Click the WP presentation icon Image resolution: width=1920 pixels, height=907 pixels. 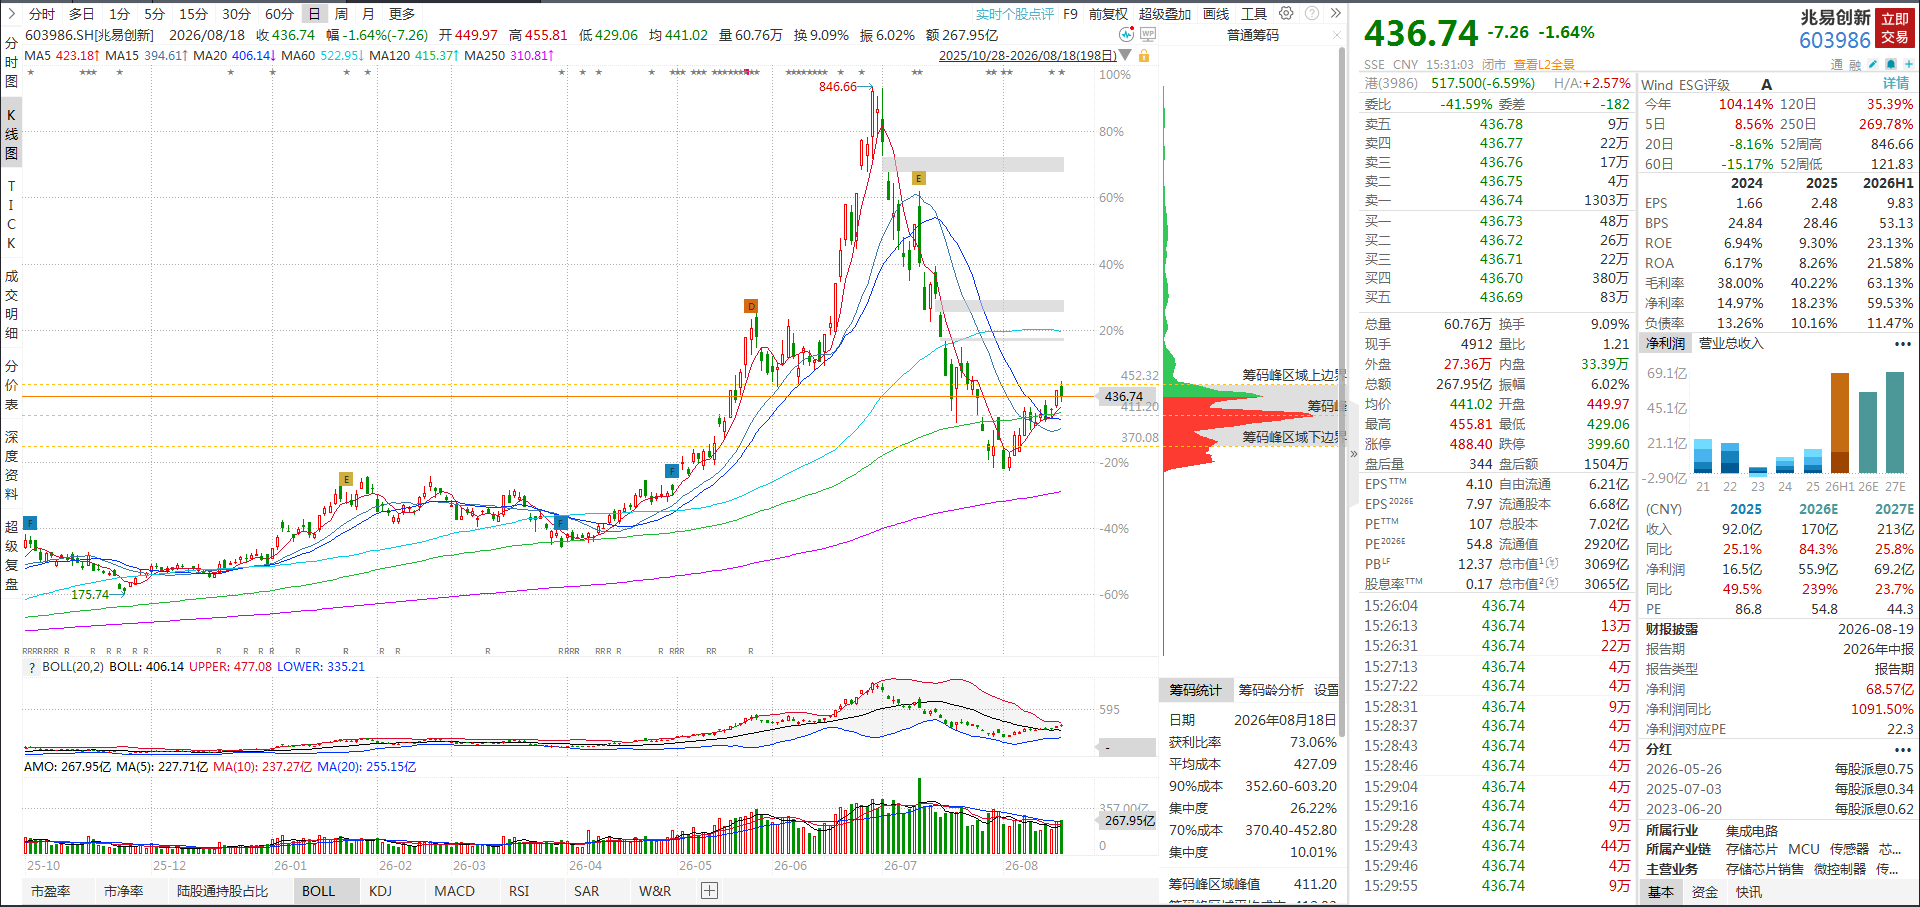(1148, 34)
